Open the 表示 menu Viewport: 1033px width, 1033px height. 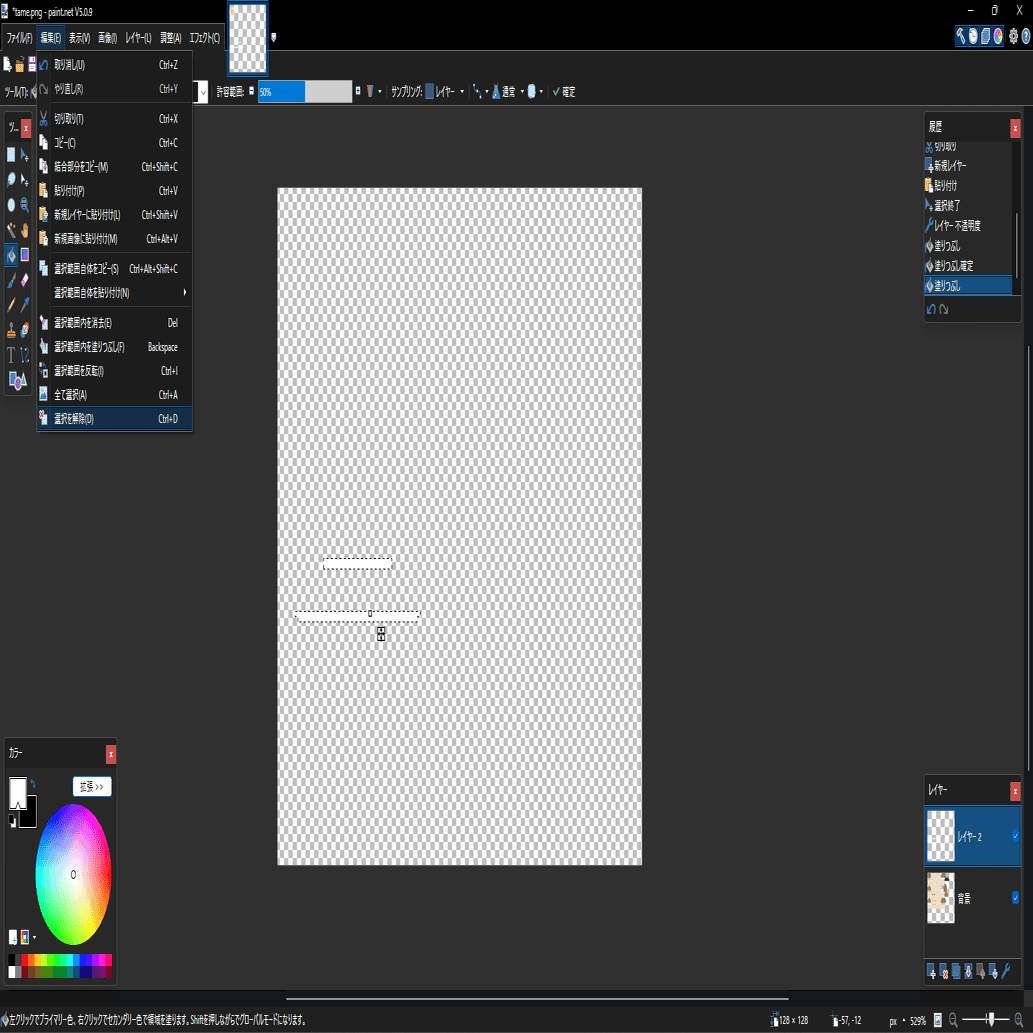tap(79, 38)
